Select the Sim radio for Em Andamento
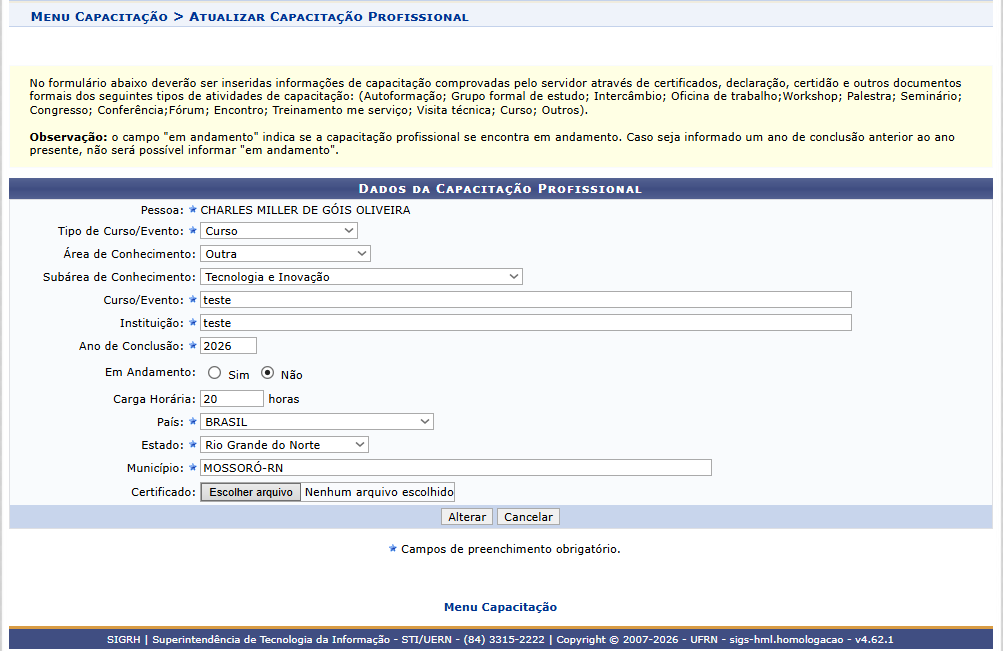Screen dimensions: 1003x651 (x=214, y=373)
